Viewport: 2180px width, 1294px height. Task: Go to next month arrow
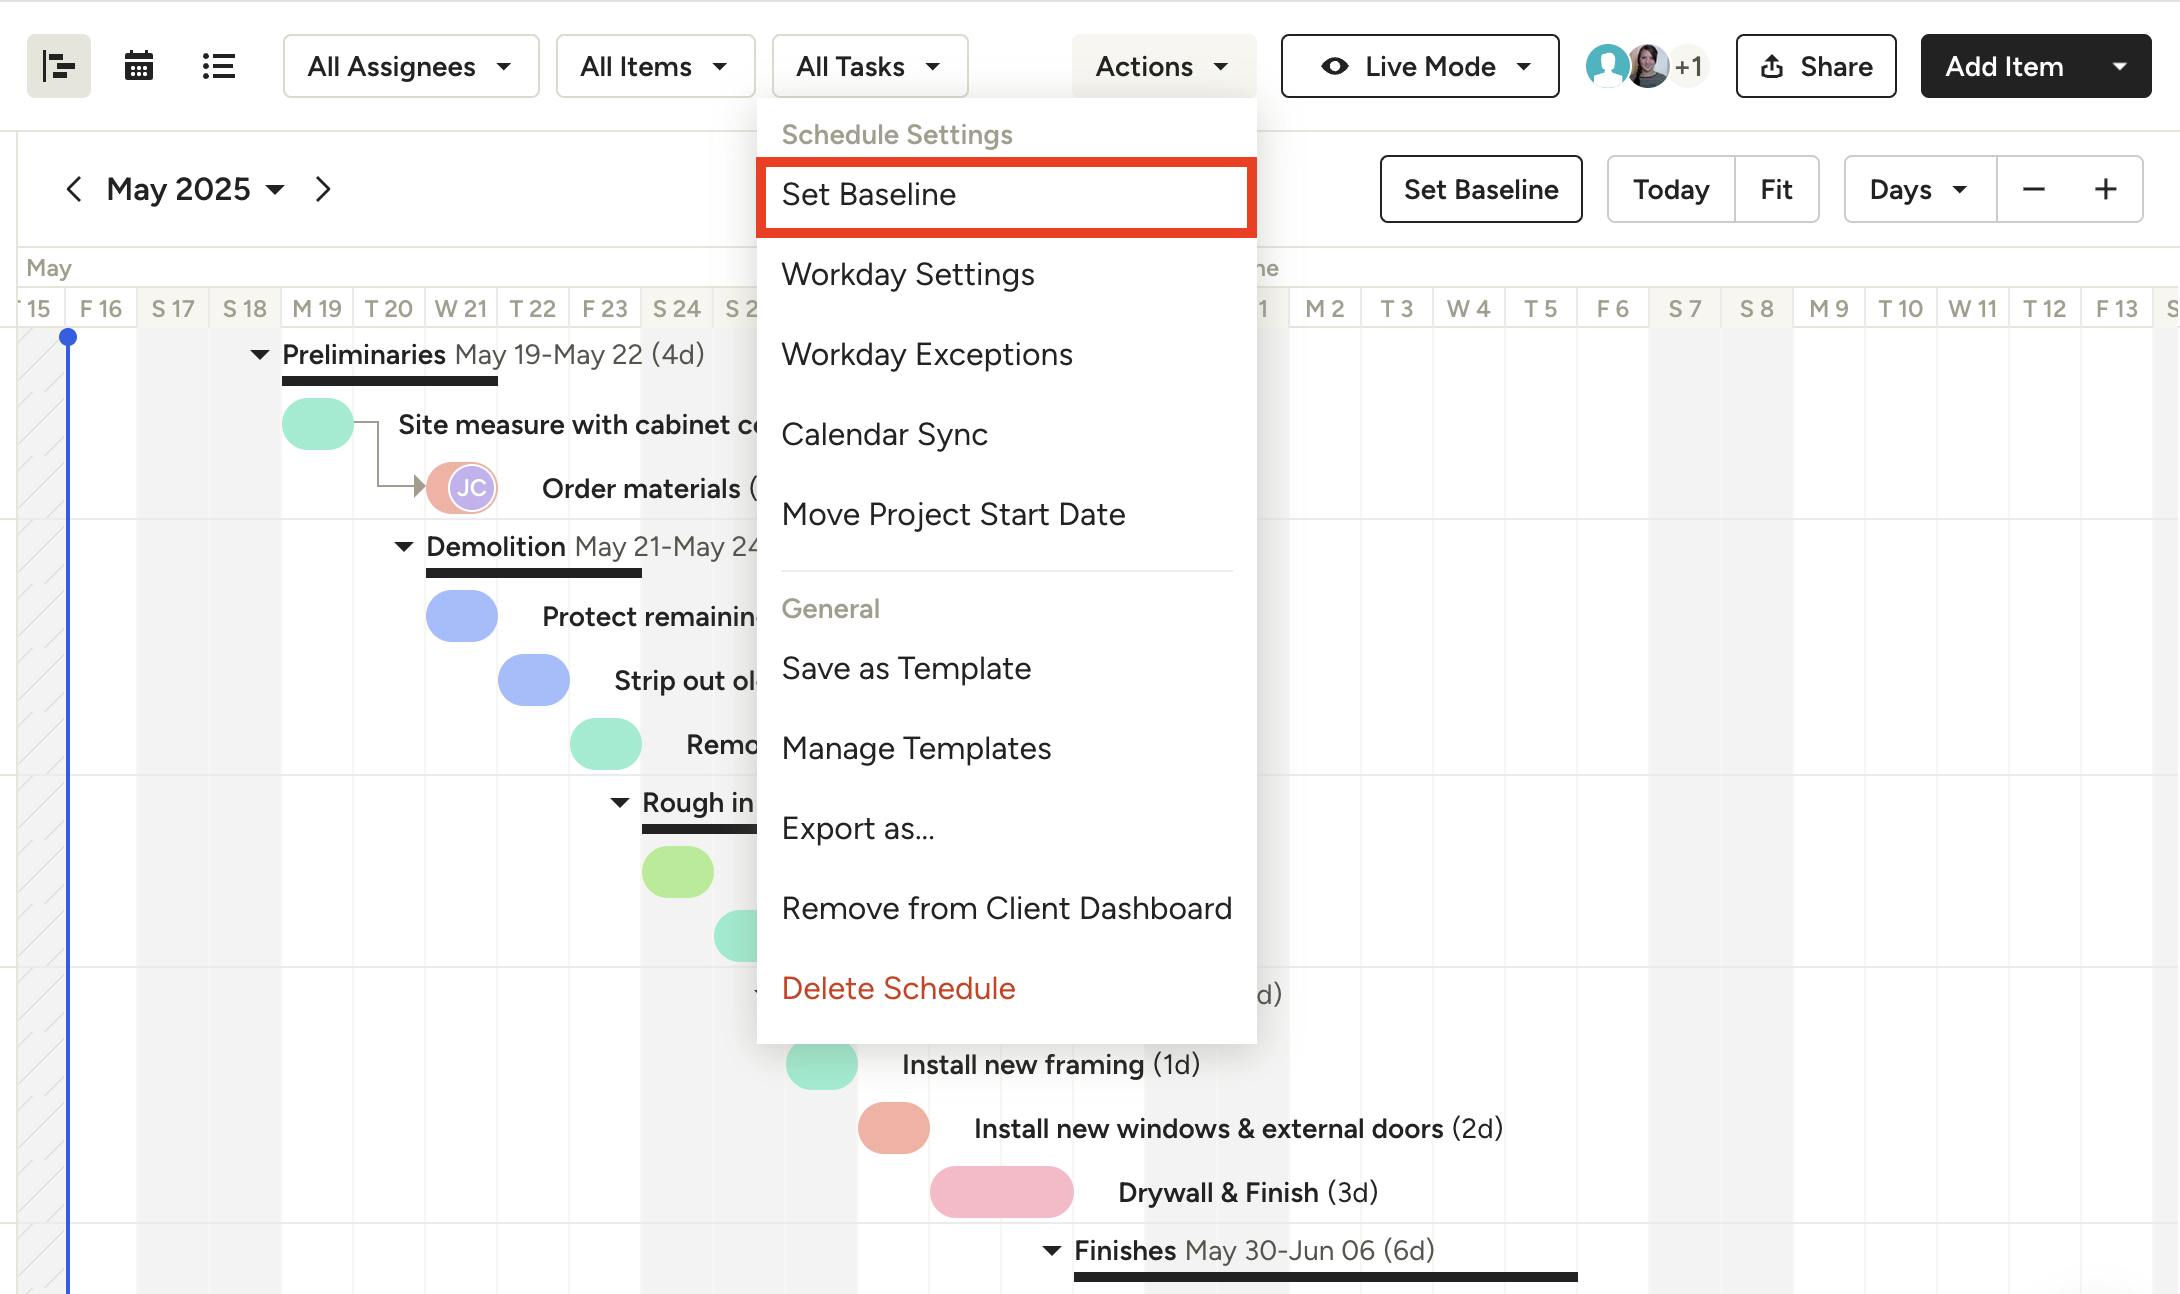pos(322,189)
